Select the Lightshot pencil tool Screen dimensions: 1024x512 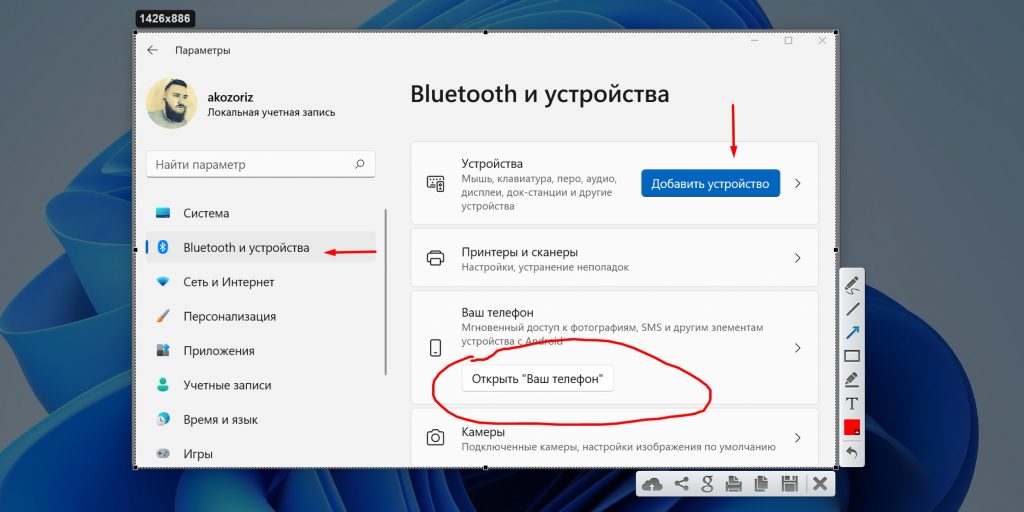(852, 285)
